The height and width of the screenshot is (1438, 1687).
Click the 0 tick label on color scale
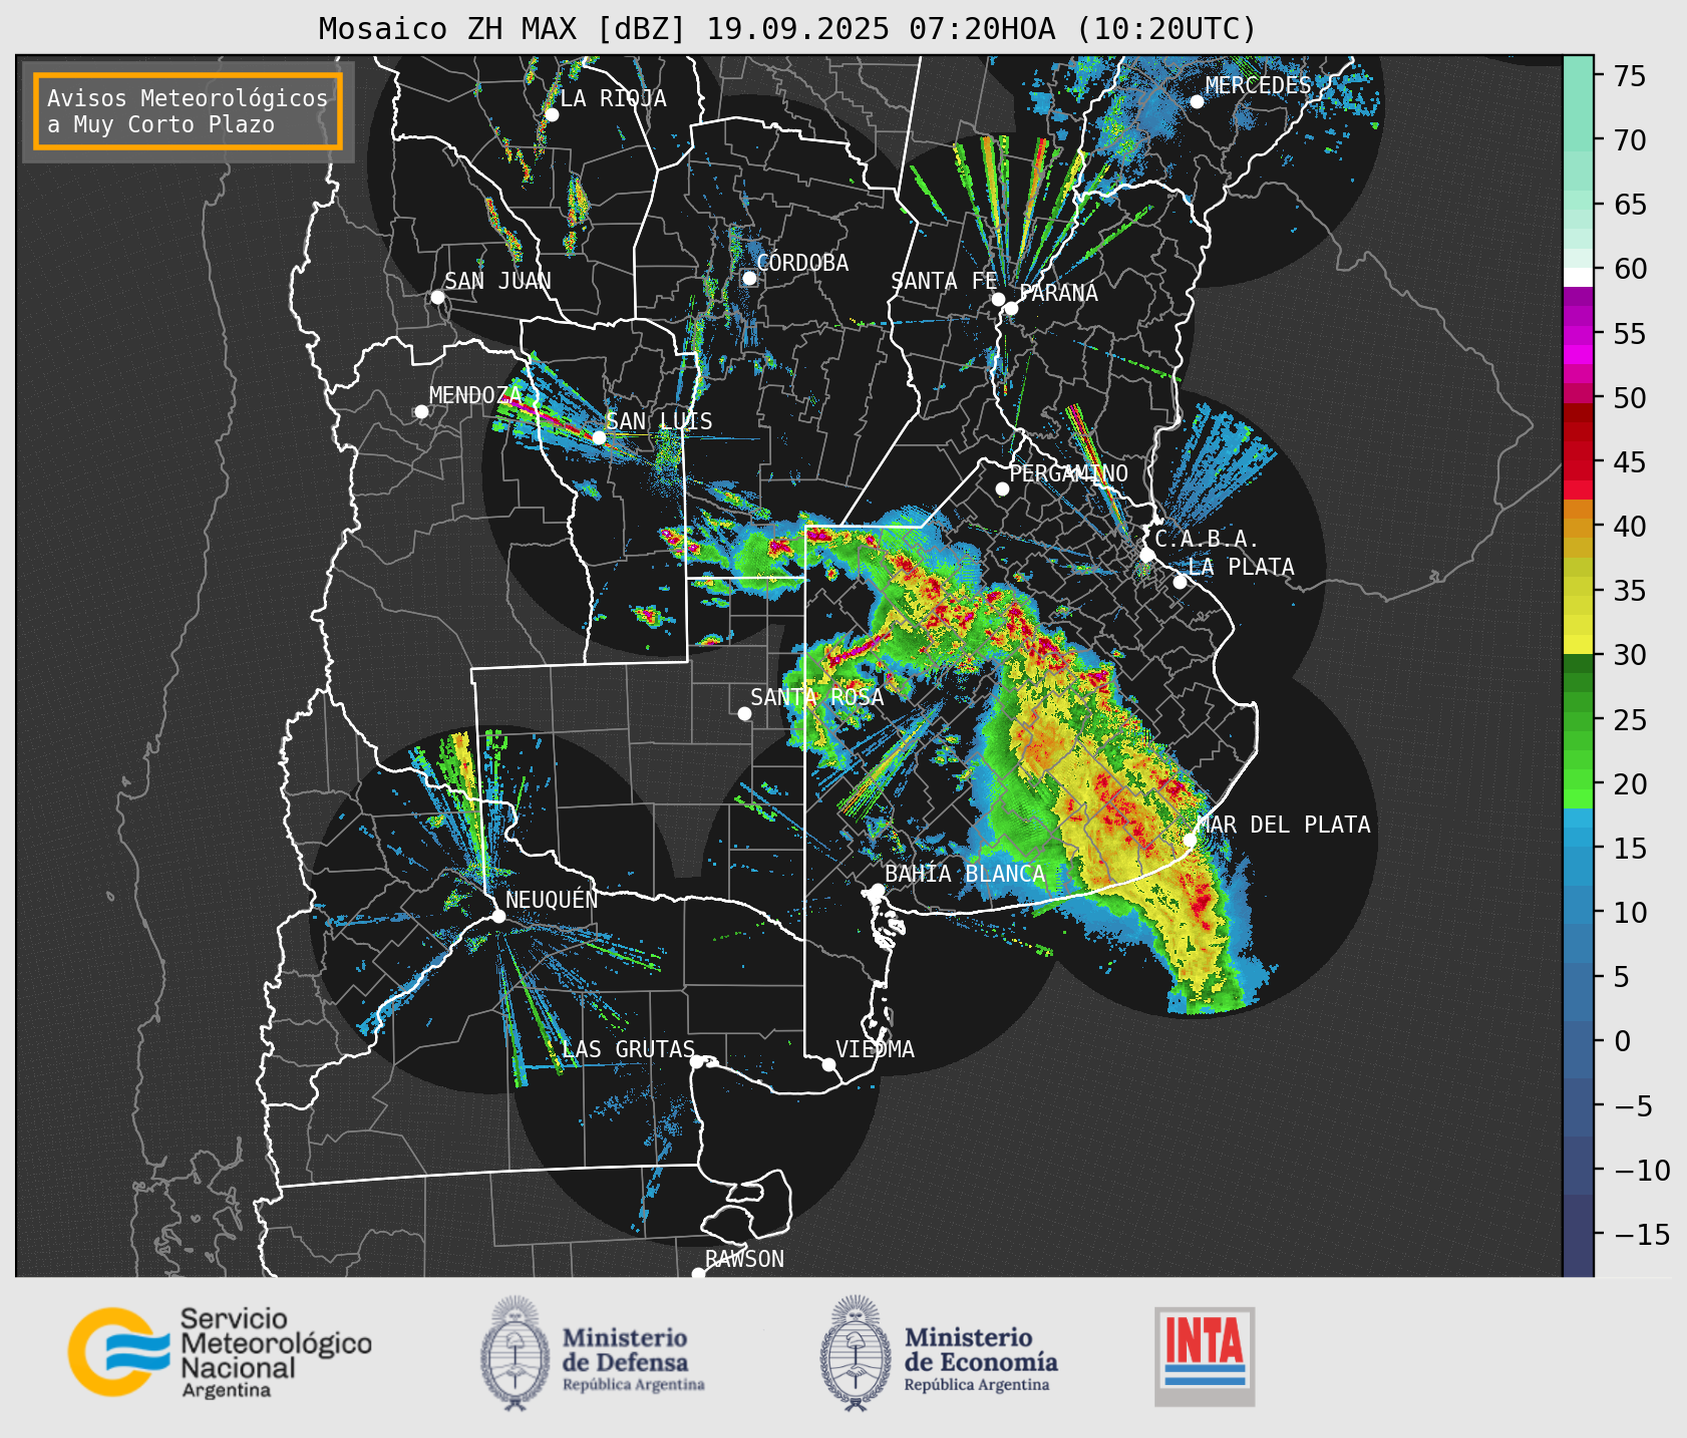1621,1041
